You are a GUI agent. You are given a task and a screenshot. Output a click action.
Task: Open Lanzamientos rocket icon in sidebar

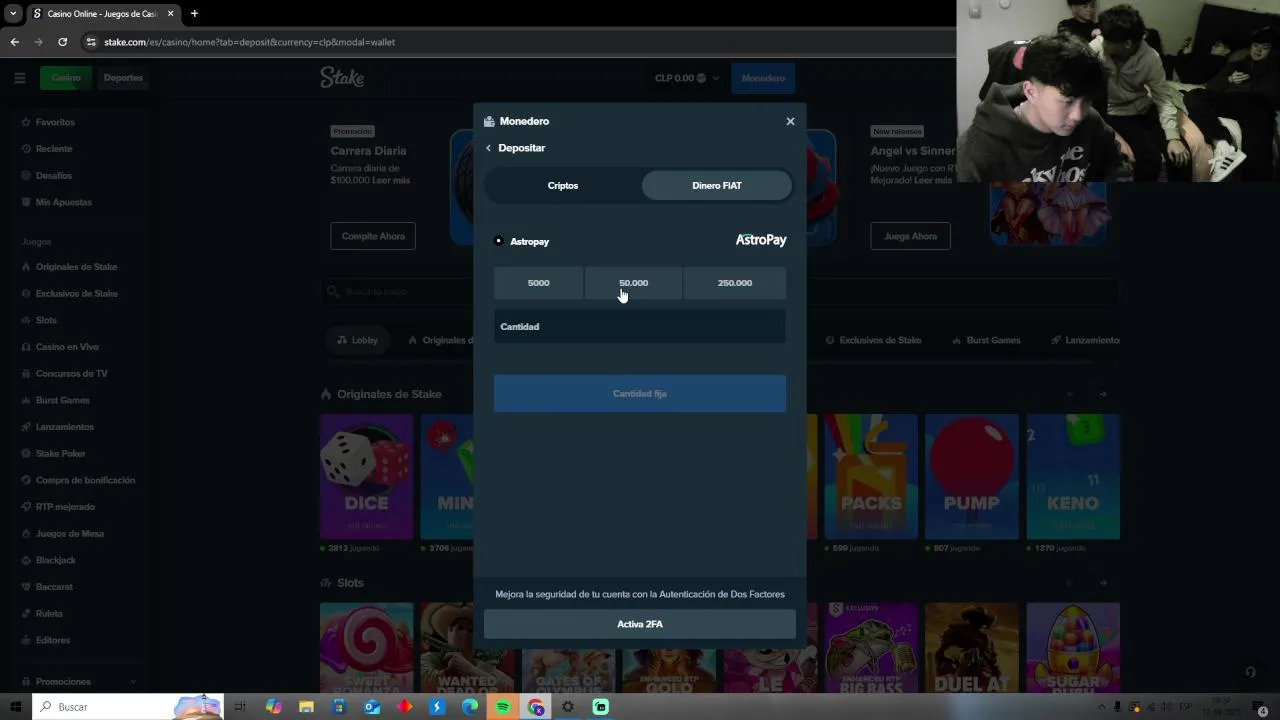click(x=26, y=427)
